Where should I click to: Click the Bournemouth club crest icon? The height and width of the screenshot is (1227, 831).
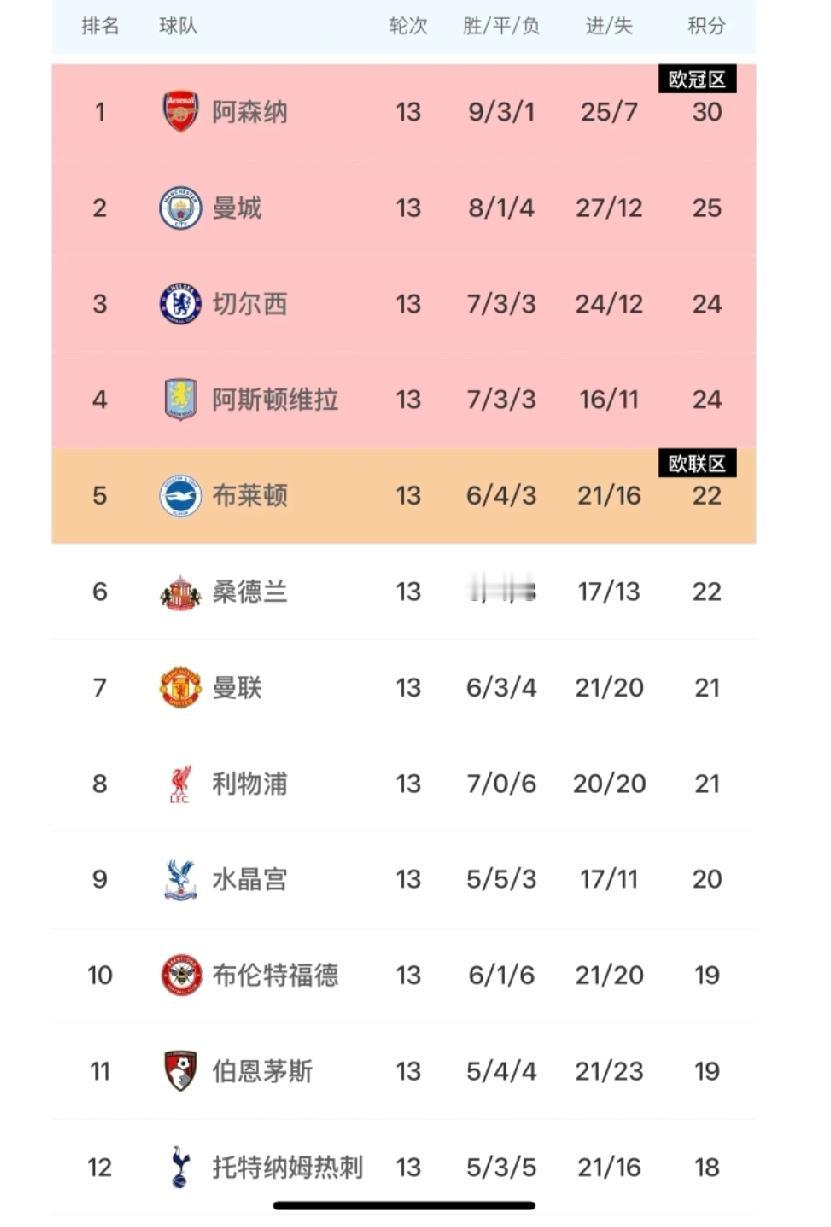coord(181,1072)
